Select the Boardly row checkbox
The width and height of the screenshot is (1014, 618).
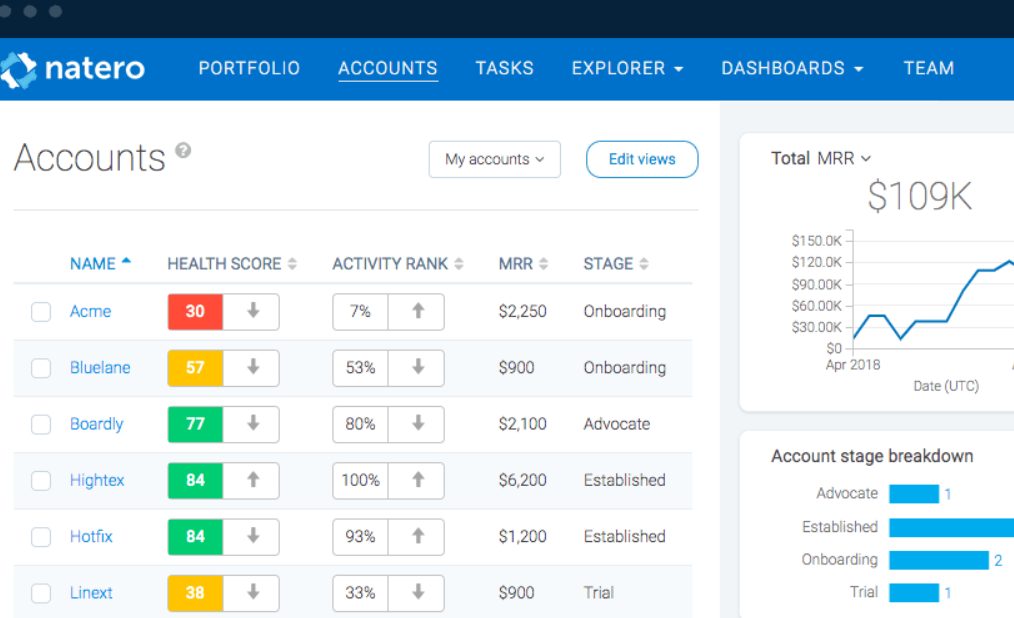click(41, 424)
